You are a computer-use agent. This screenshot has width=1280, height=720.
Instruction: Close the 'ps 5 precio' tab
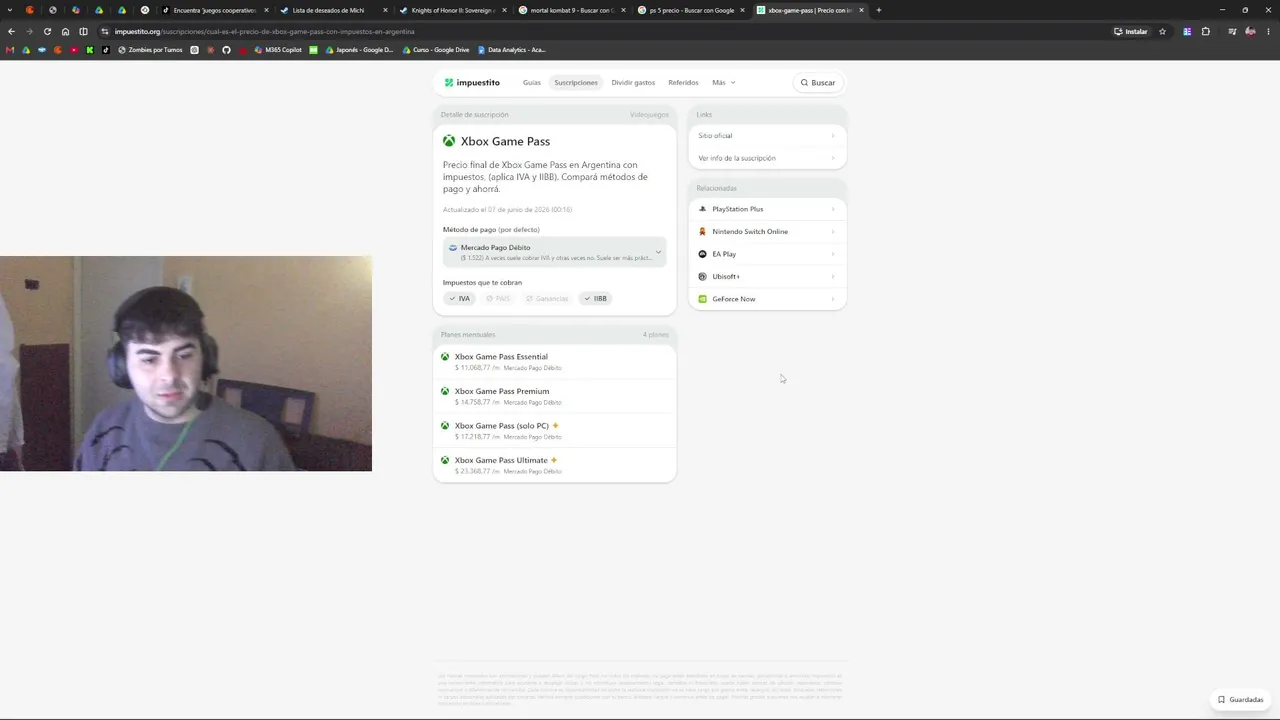[742, 10]
